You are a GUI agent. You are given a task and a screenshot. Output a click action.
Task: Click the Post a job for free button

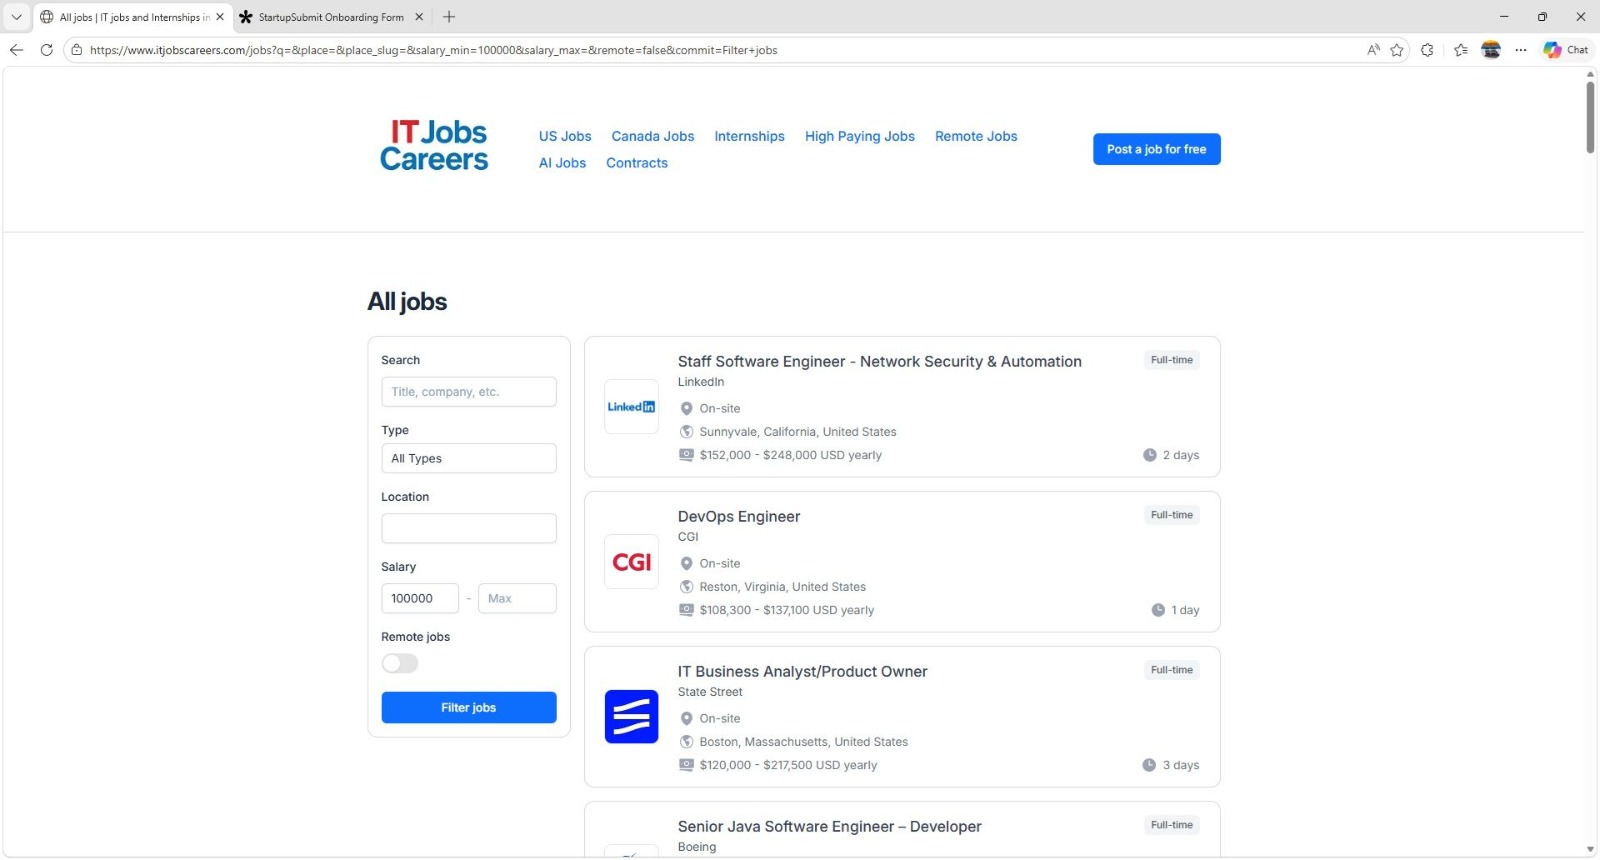[x=1156, y=150]
